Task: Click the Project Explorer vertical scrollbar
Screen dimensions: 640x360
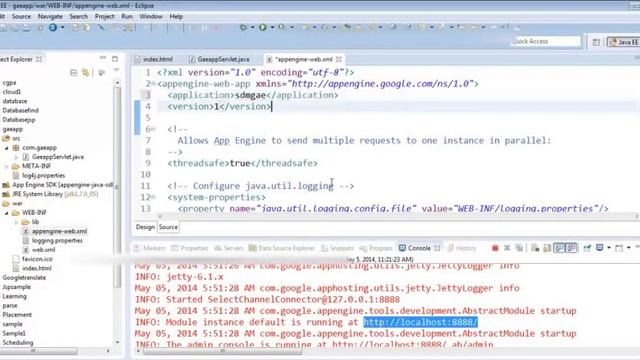Action: (x=117, y=188)
